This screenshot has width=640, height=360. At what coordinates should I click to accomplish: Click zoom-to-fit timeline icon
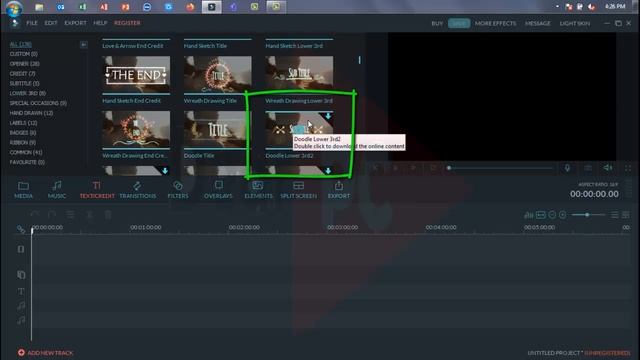pyautogui.click(x=541, y=215)
